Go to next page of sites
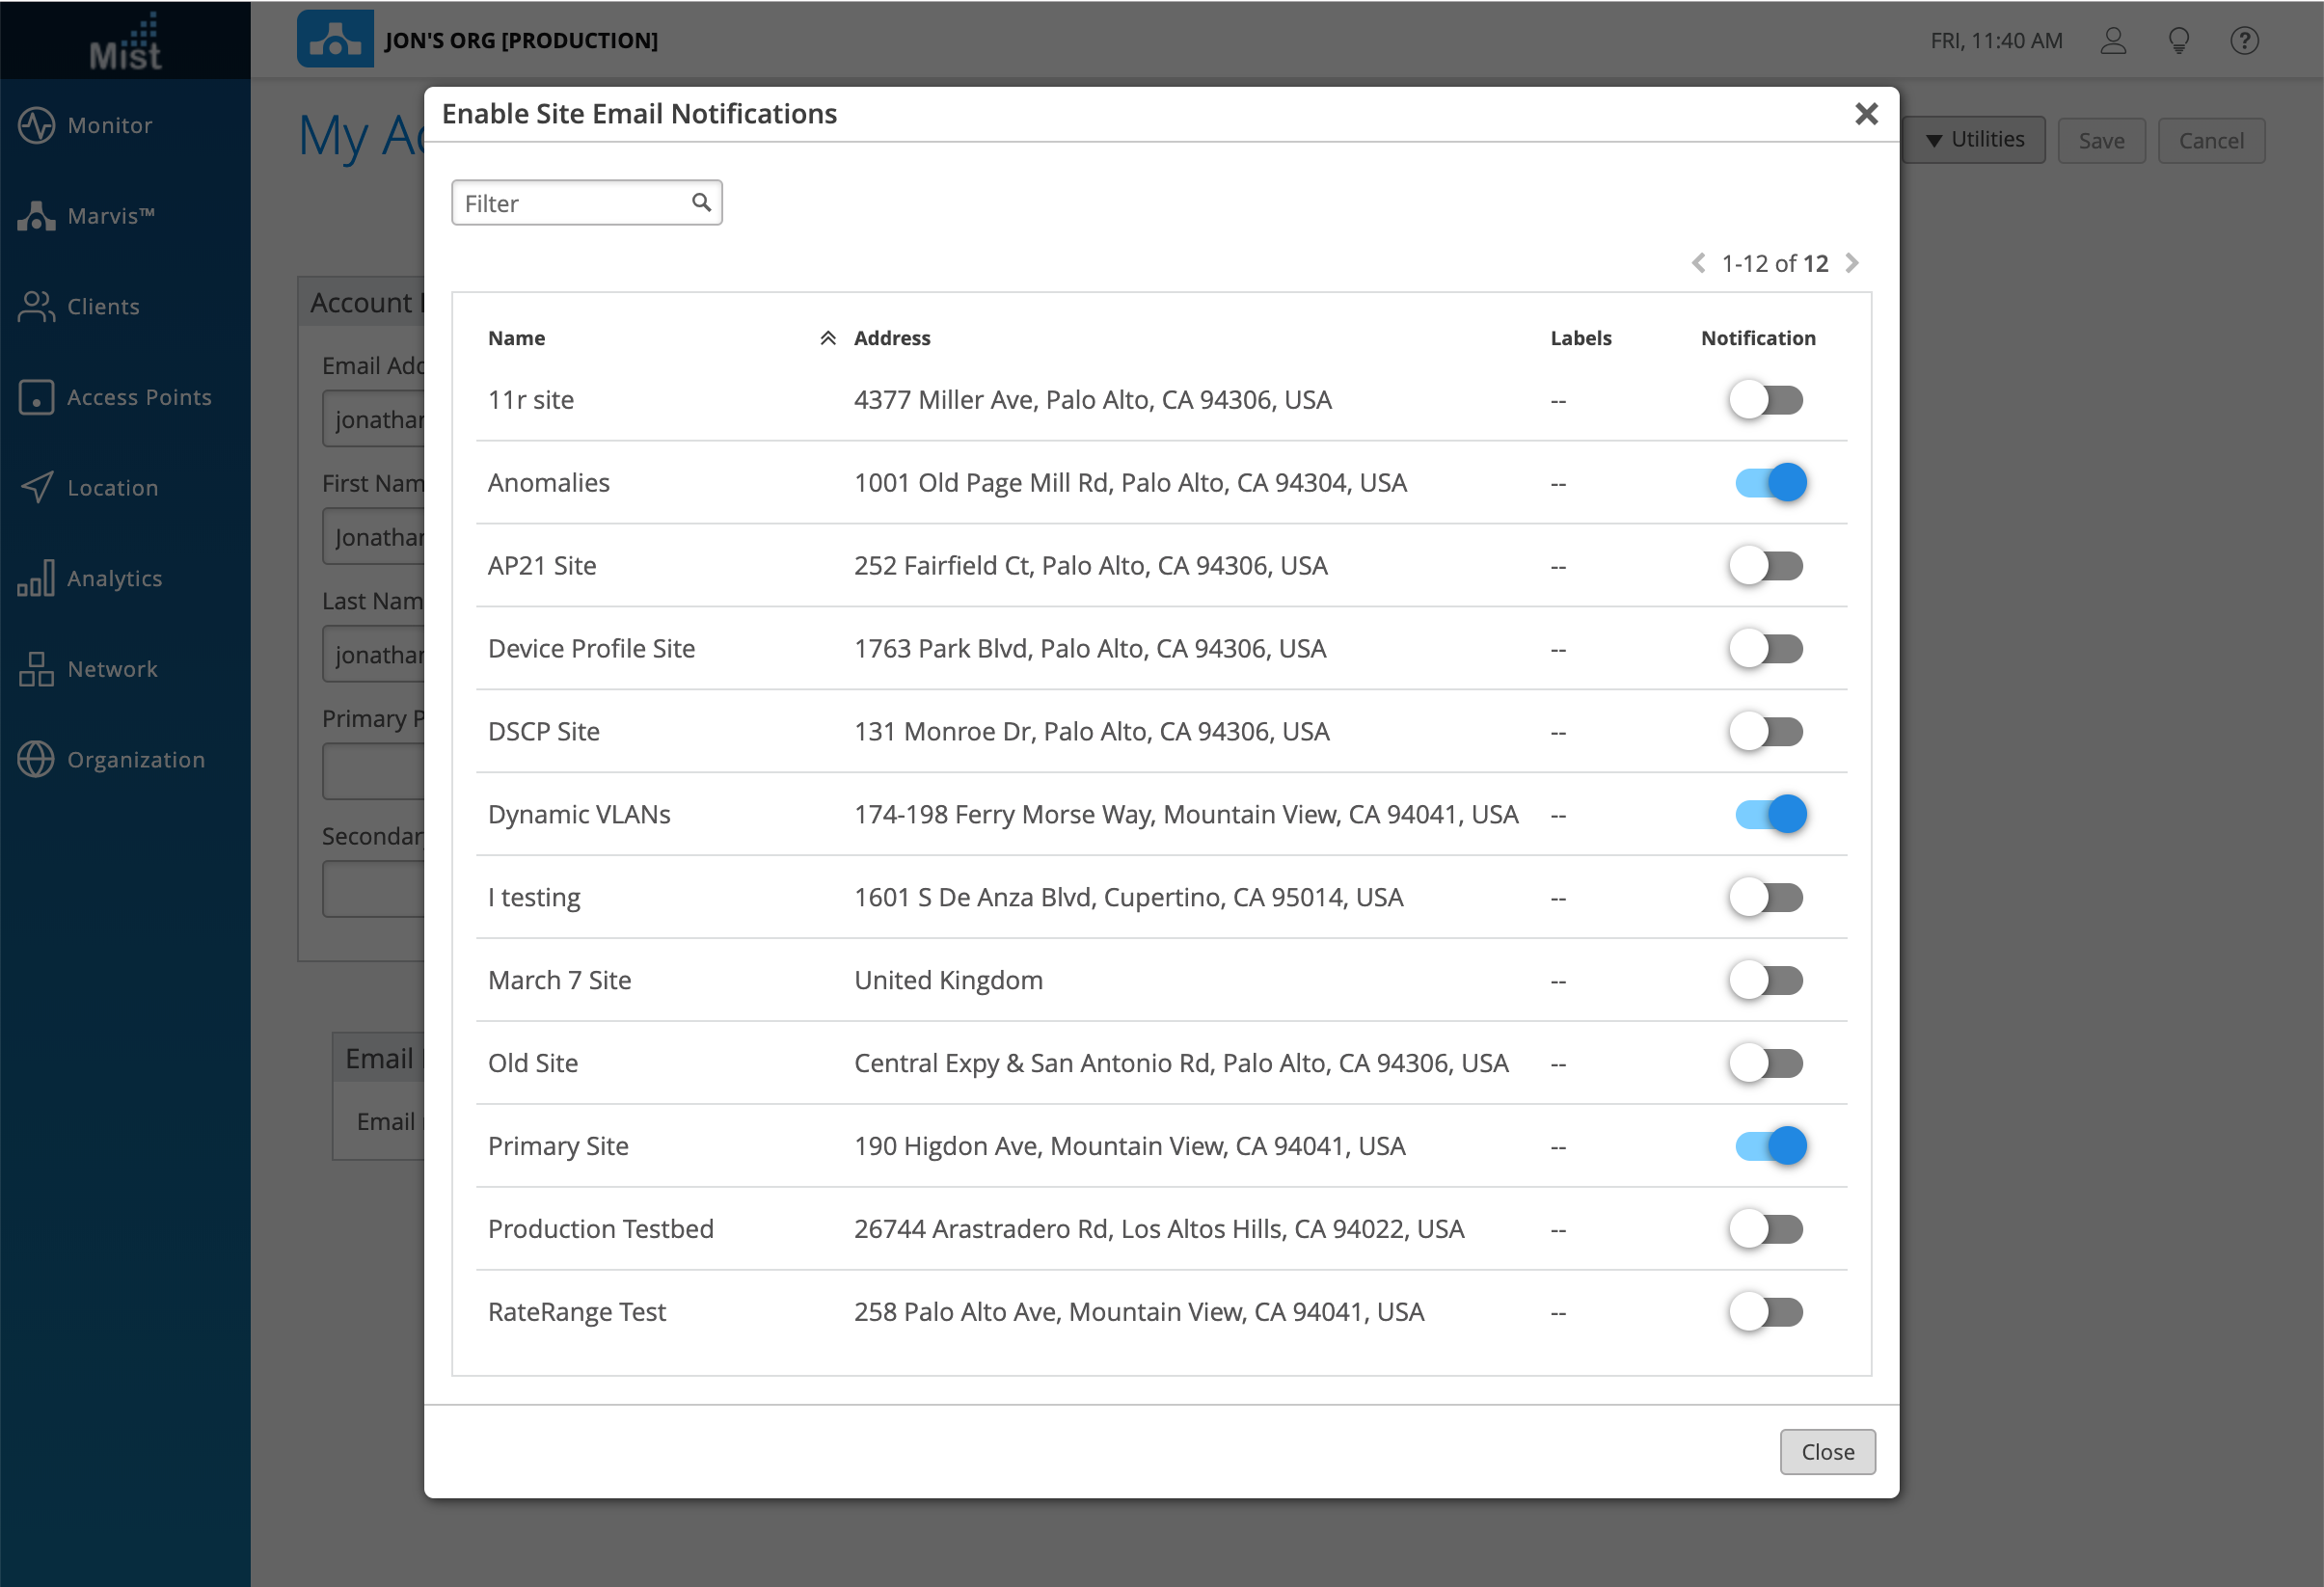This screenshot has width=2324, height=1587. click(1852, 263)
